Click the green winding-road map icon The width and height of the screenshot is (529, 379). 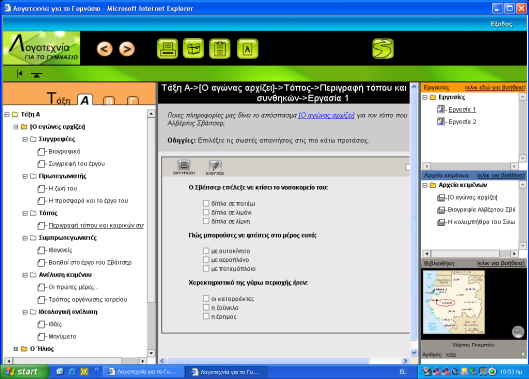click(383, 49)
